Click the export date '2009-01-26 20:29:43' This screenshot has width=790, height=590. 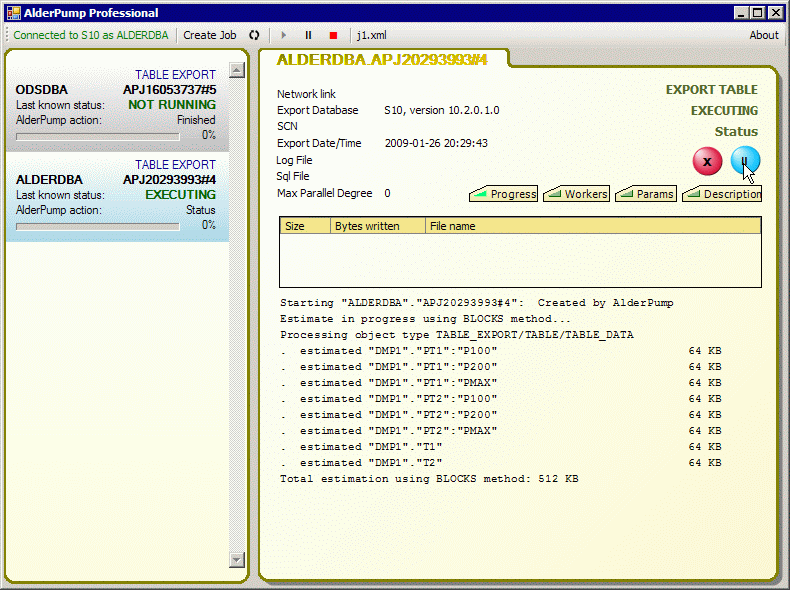pos(436,143)
